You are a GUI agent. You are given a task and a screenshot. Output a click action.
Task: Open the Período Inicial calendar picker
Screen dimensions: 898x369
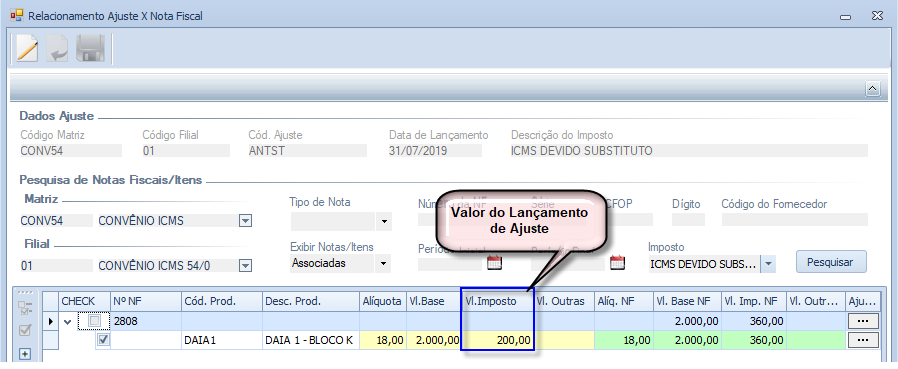pyautogui.click(x=494, y=263)
